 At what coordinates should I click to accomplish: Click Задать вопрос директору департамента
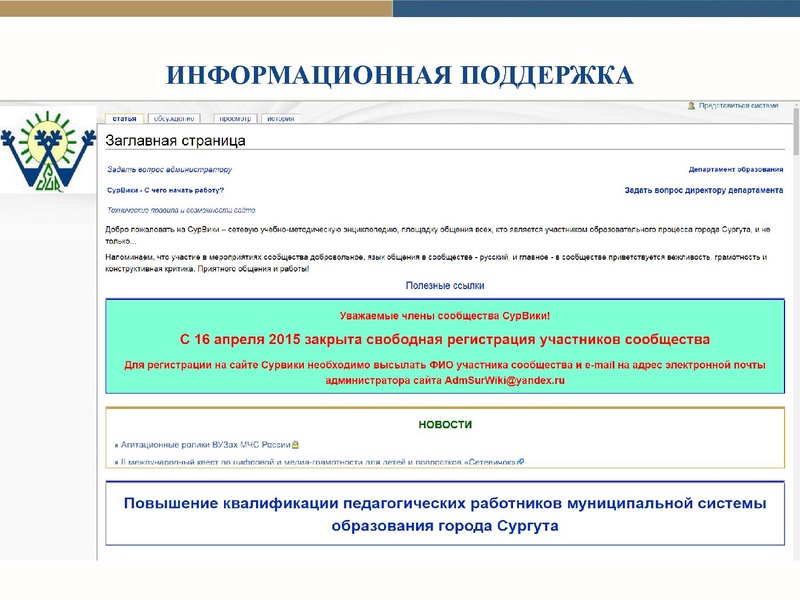coord(704,190)
